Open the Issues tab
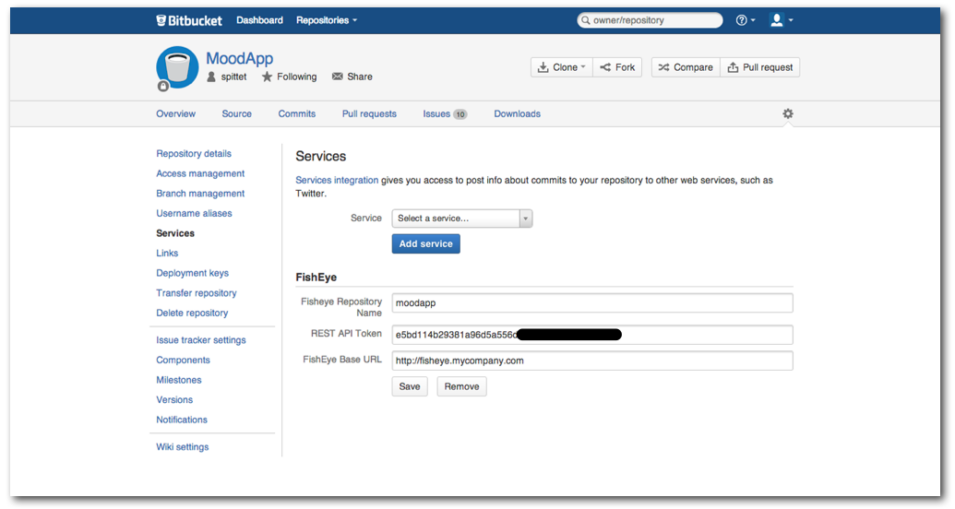 point(445,114)
